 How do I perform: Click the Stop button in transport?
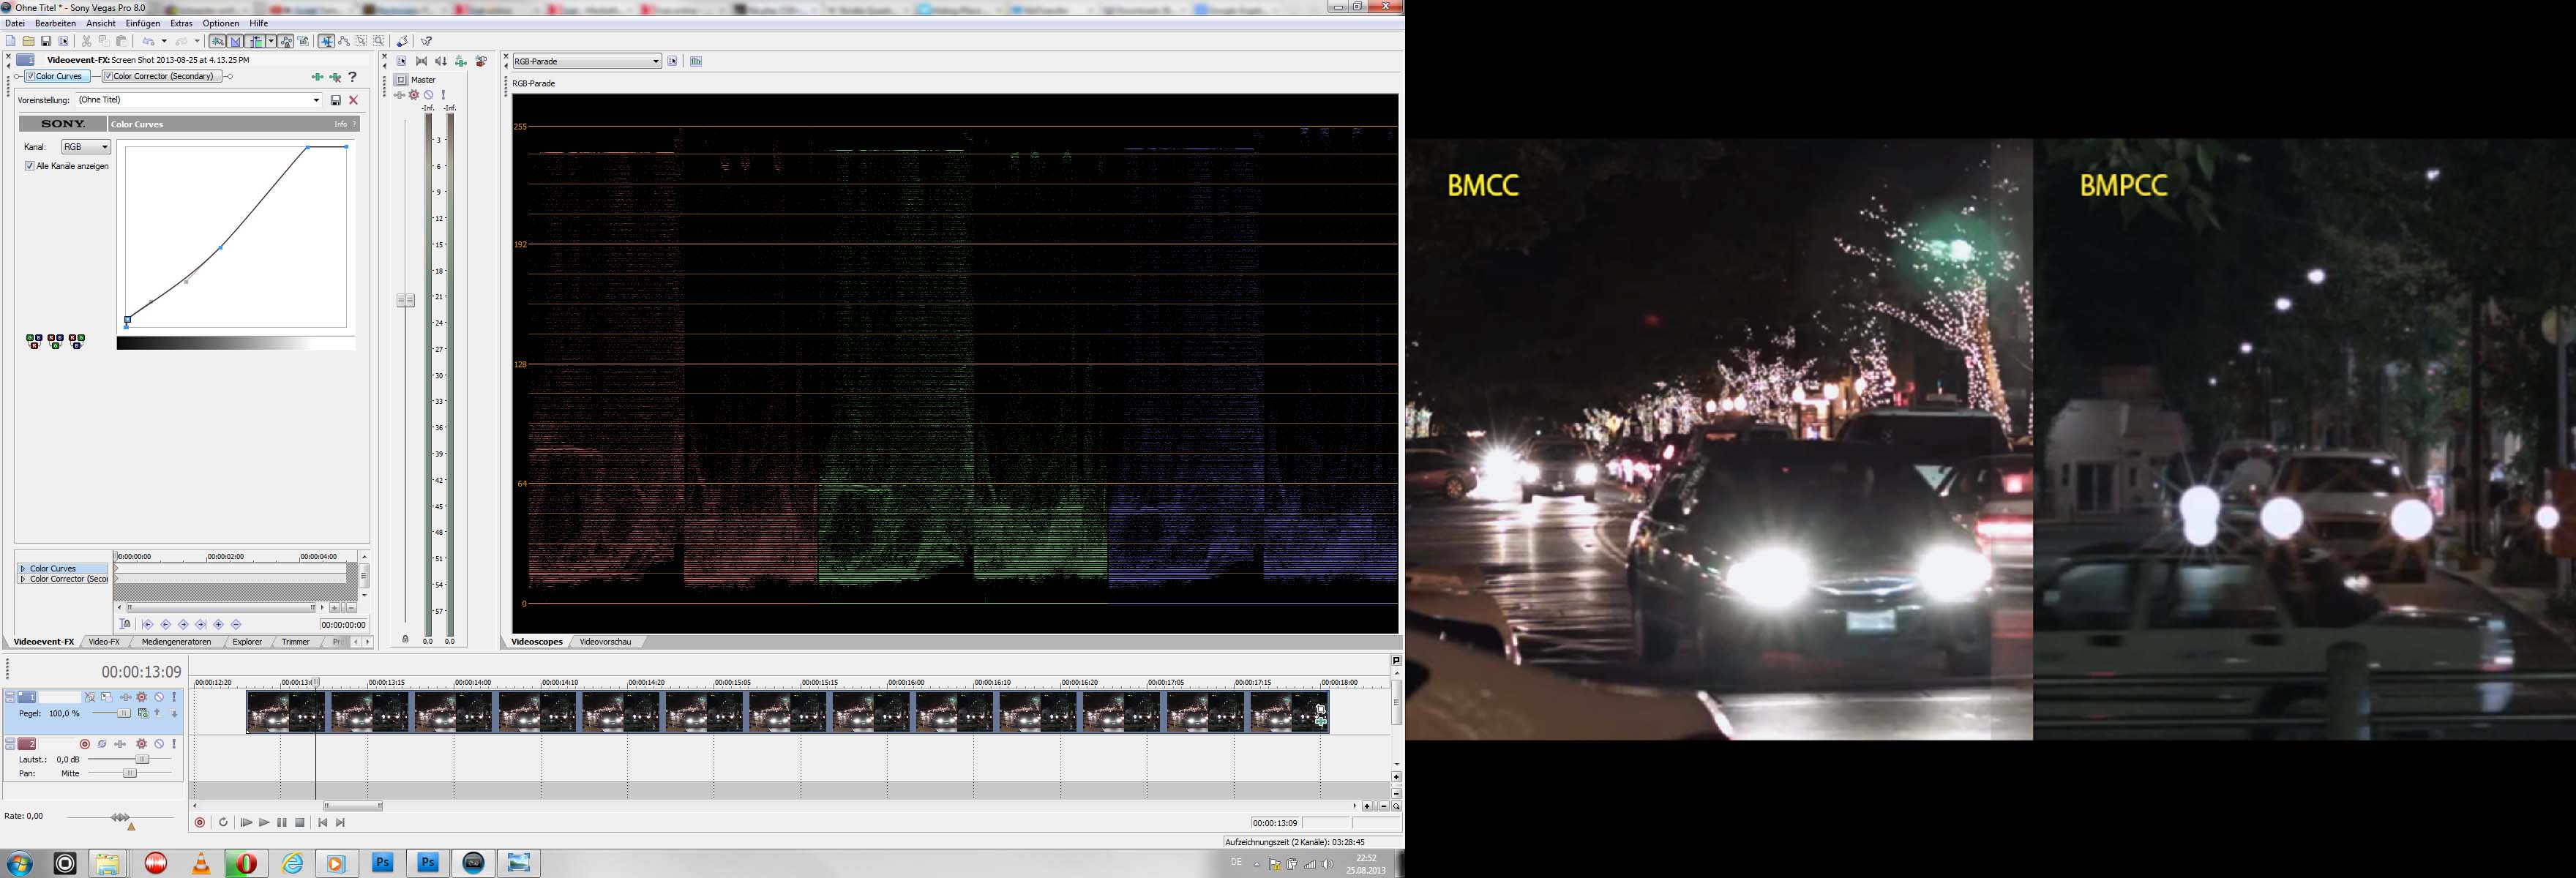[300, 822]
